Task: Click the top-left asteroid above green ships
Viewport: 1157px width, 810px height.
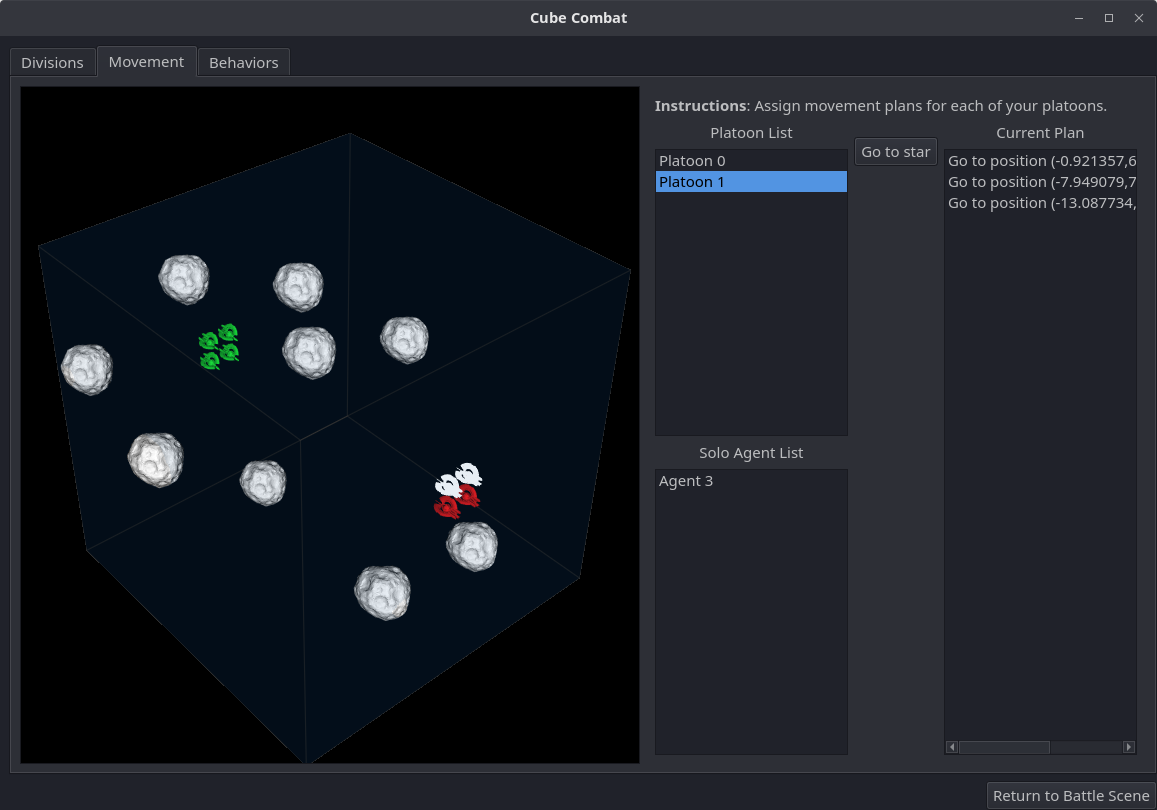Action: point(184,279)
